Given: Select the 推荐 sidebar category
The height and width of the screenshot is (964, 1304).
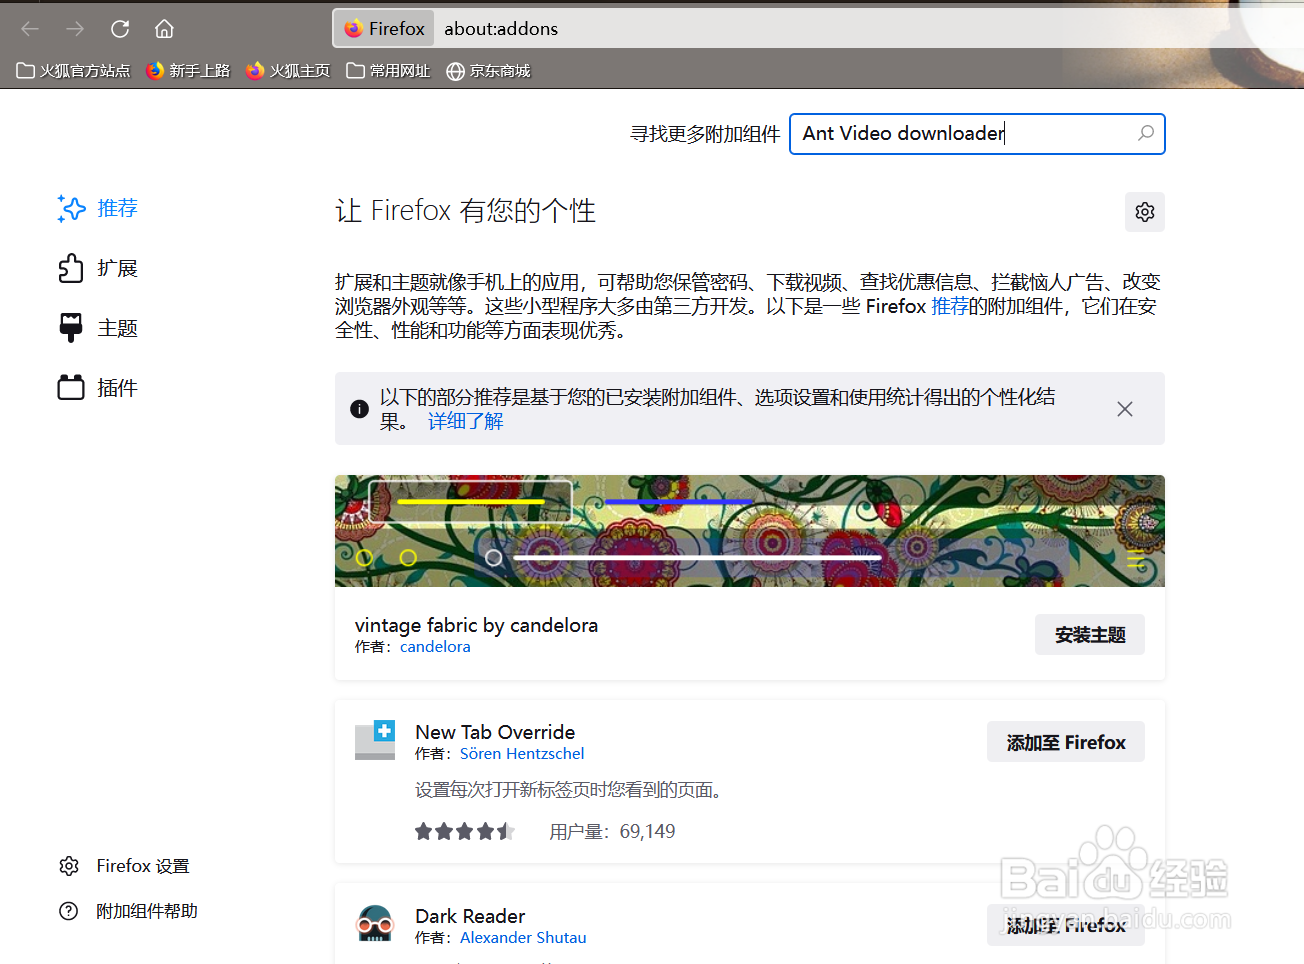Looking at the screenshot, I should pyautogui.click(x=98, y=208).
